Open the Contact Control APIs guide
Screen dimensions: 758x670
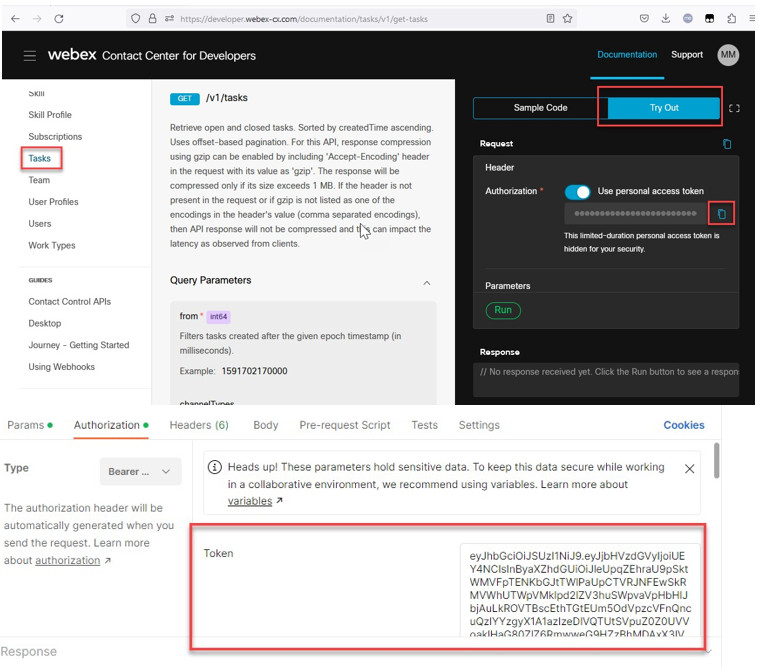pos(70,301)
